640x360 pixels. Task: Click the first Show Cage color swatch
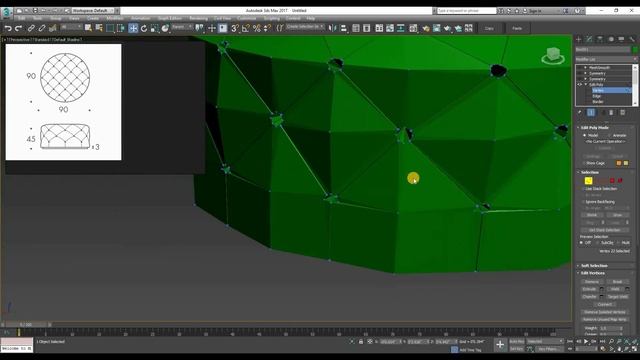(x=619, y=163)
